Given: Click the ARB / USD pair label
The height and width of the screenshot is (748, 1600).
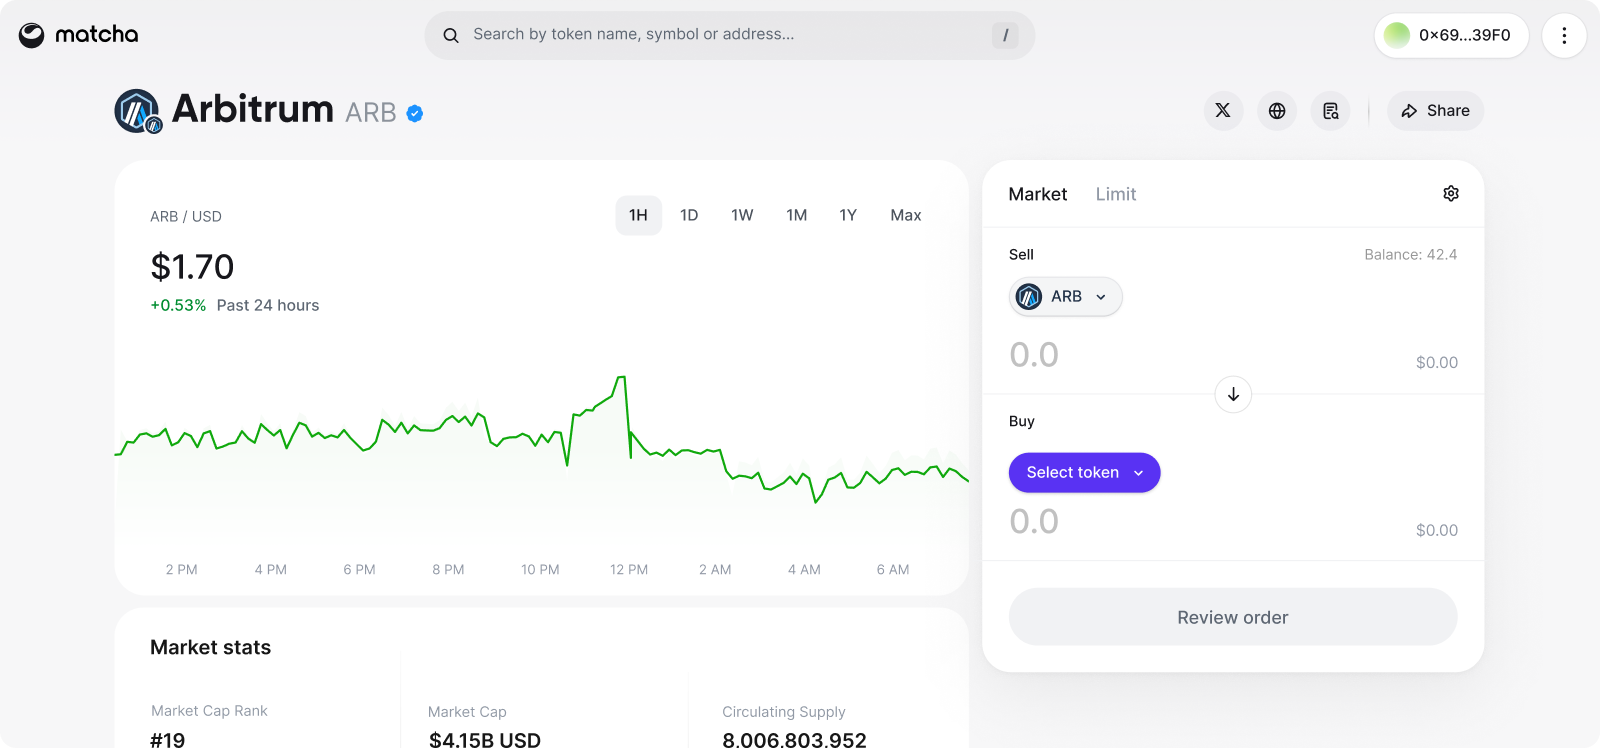Looking at the screenshot, I should (x=186, y=216).
